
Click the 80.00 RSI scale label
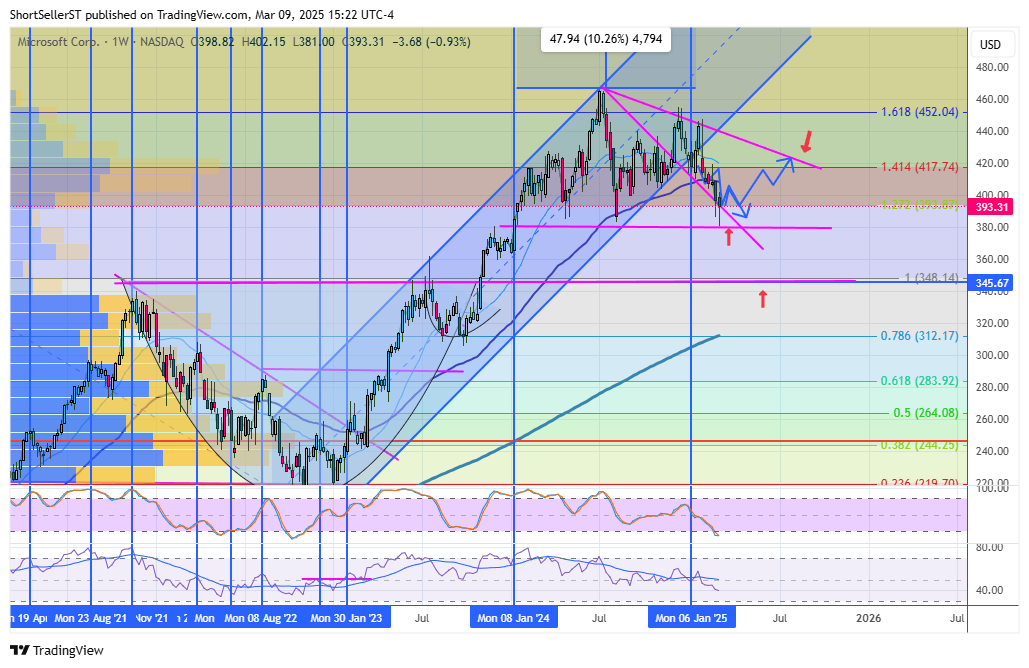click(990, 547)
